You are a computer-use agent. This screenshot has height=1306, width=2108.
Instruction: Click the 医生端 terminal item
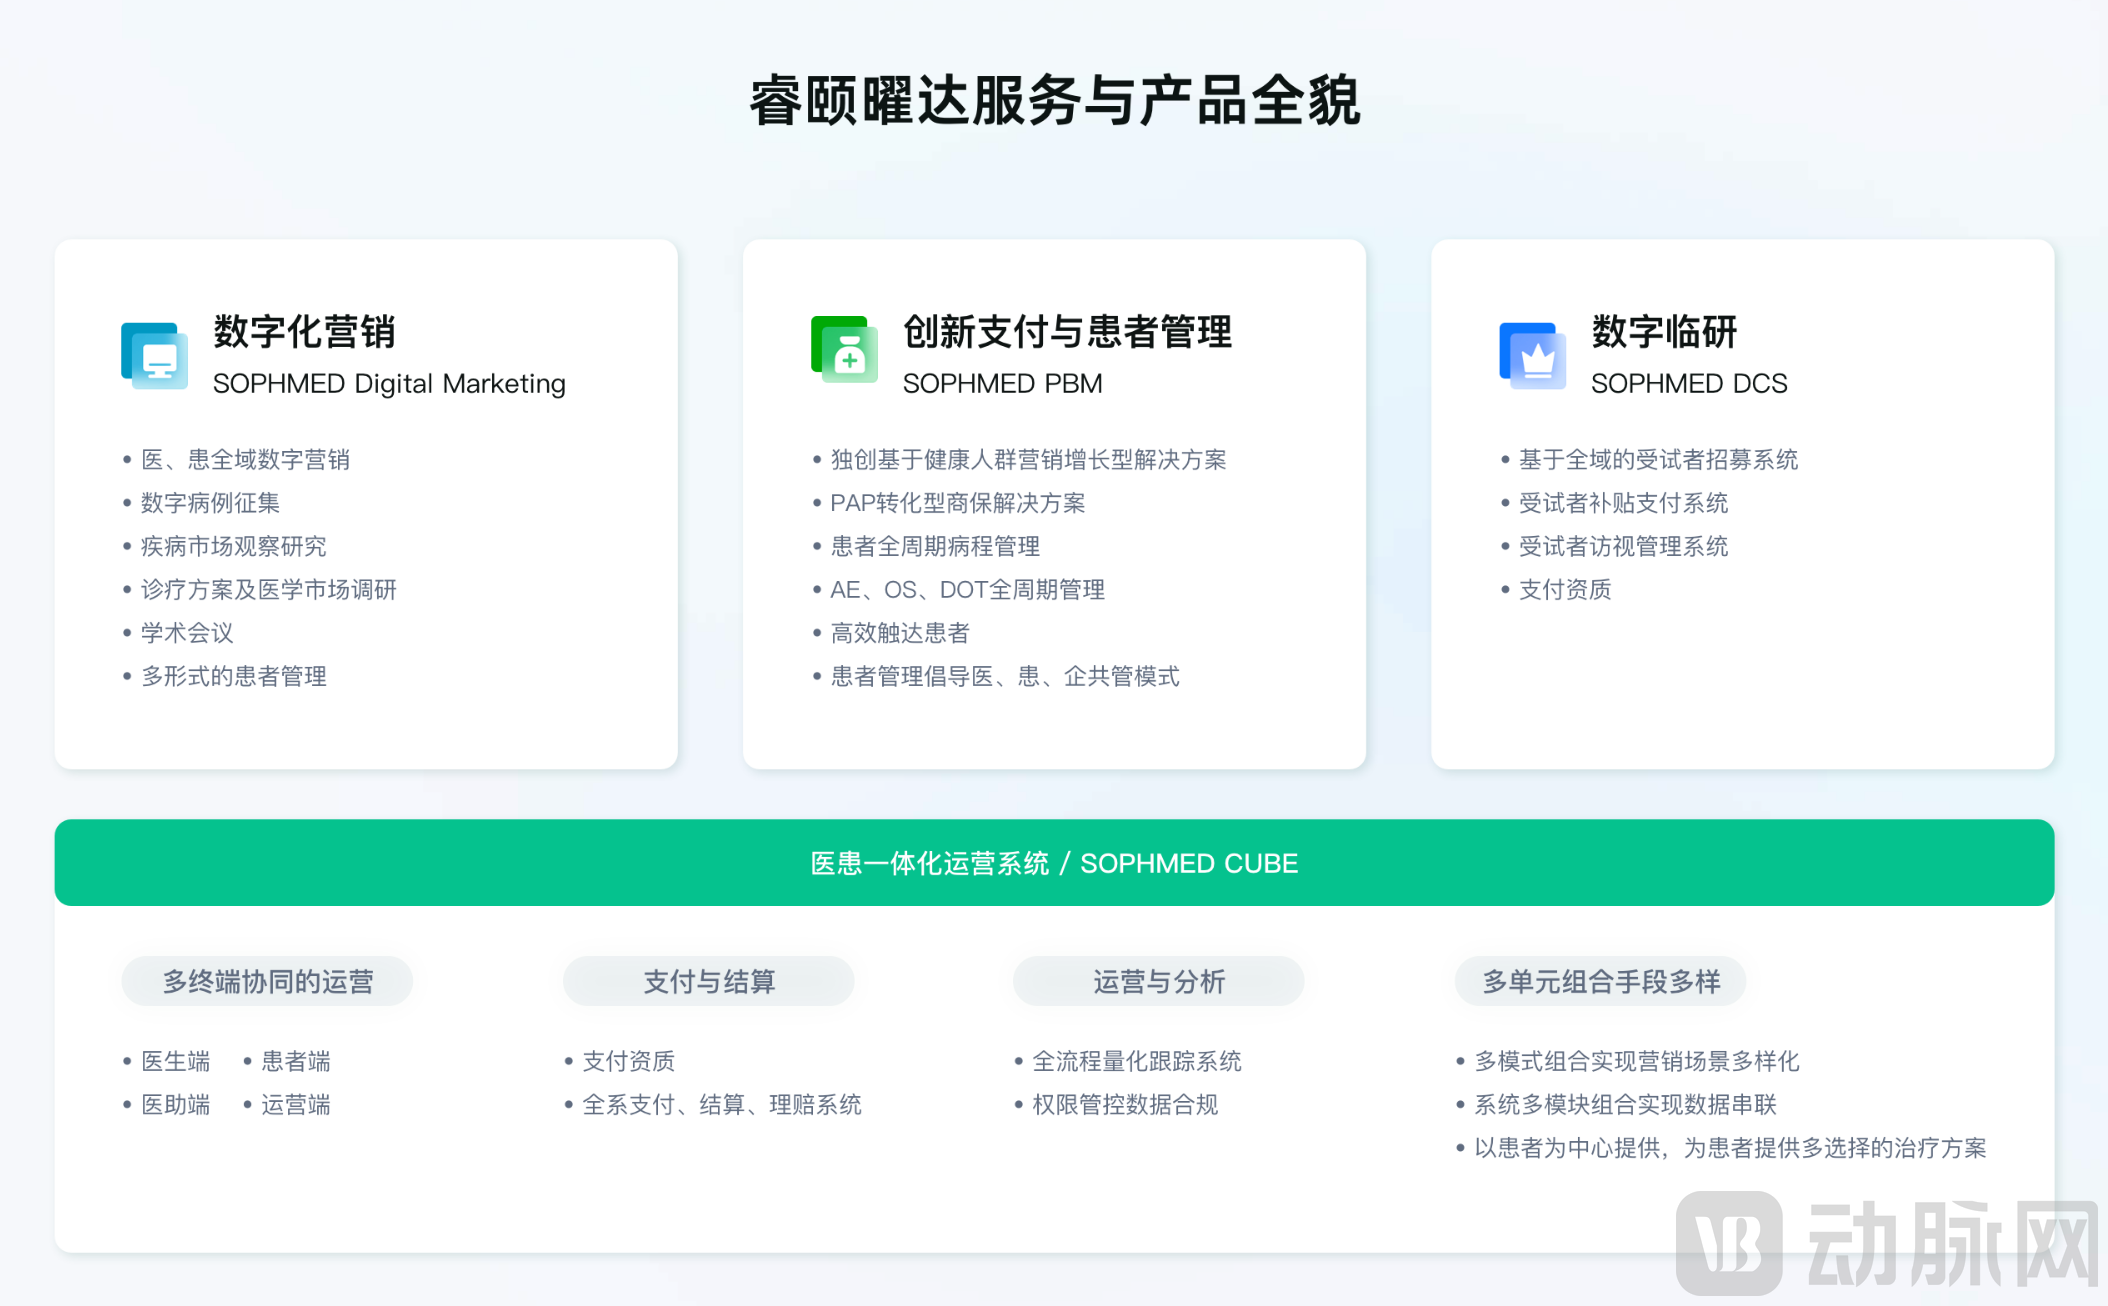[x=175, y=1061]
